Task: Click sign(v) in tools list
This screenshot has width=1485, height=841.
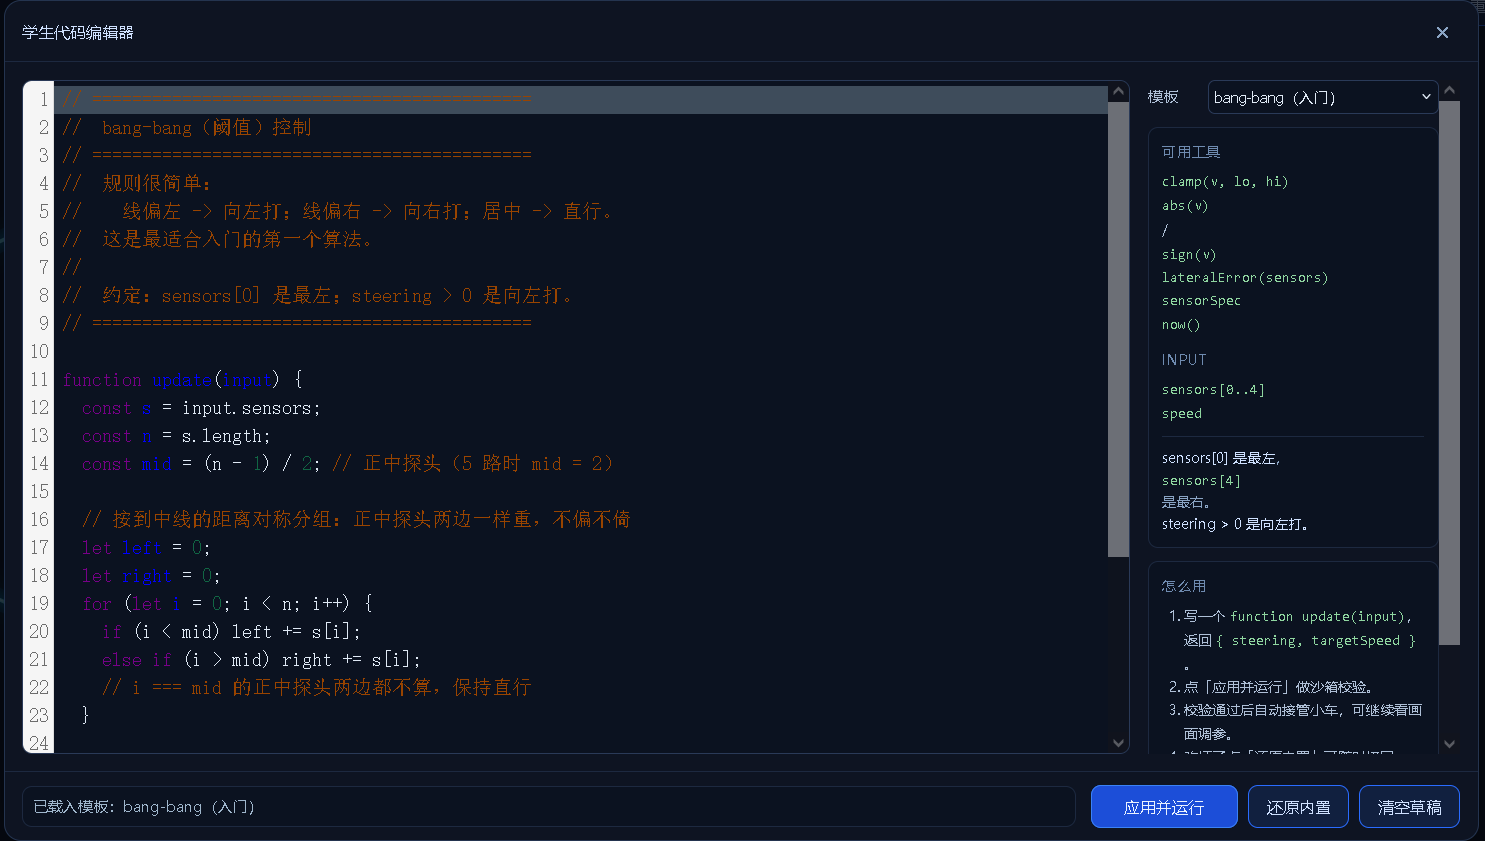Action: pos(1189,255)
